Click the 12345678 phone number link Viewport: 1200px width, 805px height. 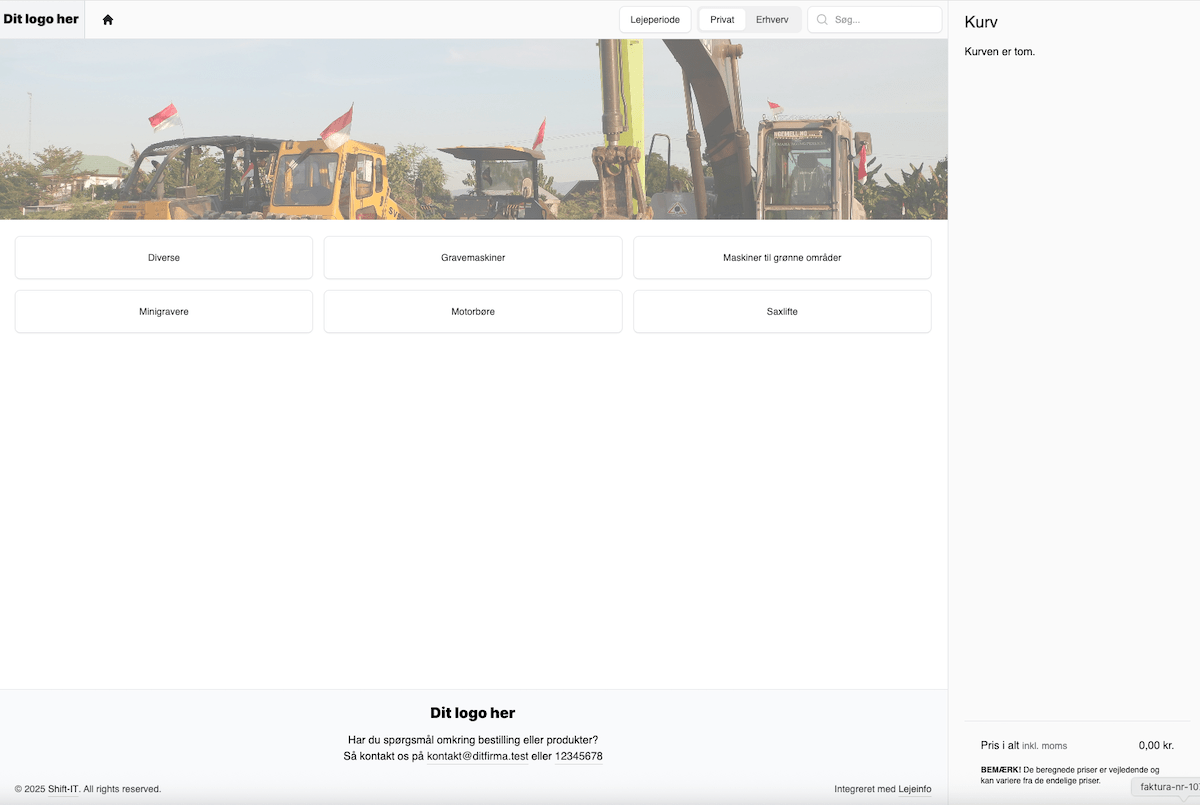pyautogui.click(x=578, y=757)
